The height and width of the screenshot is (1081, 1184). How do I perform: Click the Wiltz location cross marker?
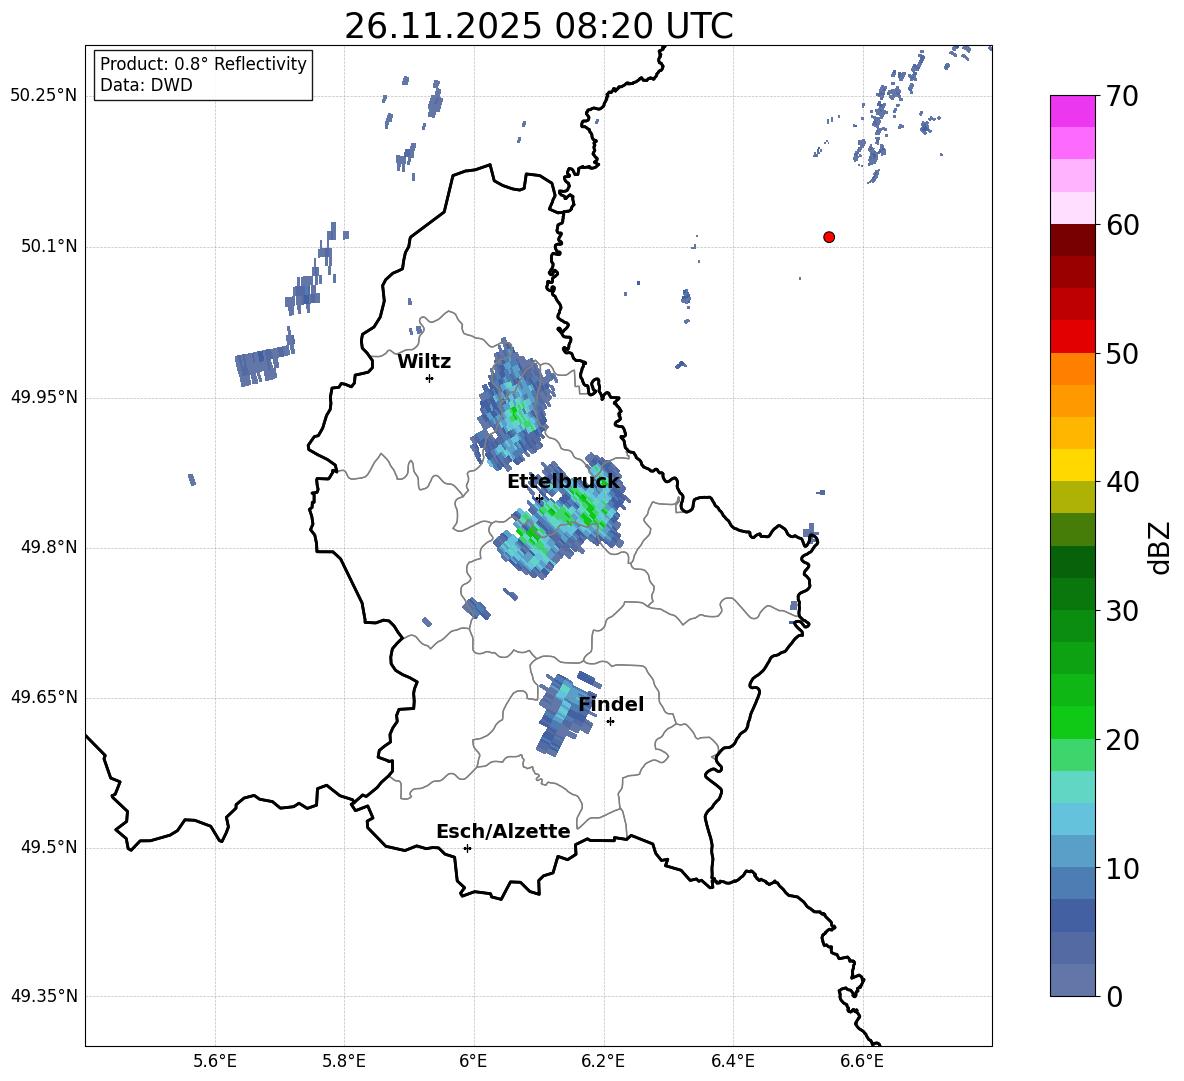(429, 378)
